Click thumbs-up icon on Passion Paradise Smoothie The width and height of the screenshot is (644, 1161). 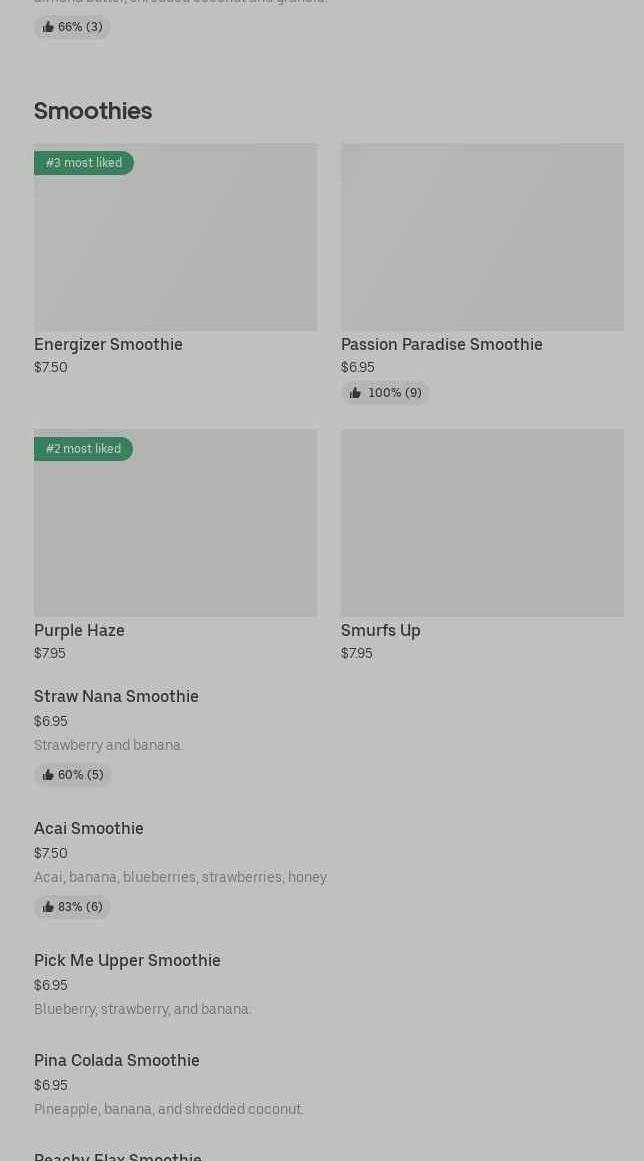point(355,393)
